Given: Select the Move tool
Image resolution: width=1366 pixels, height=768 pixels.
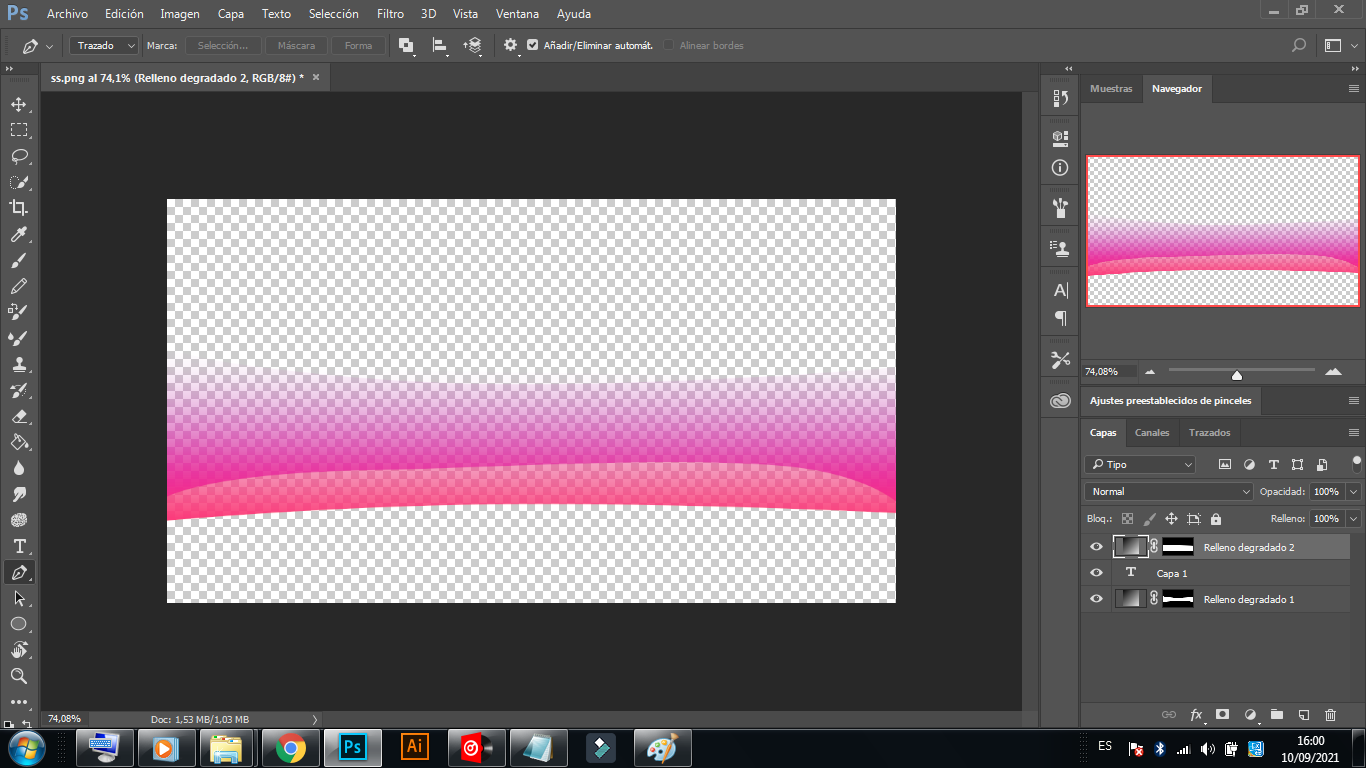Looking at the screenshot, I should 19,104.
